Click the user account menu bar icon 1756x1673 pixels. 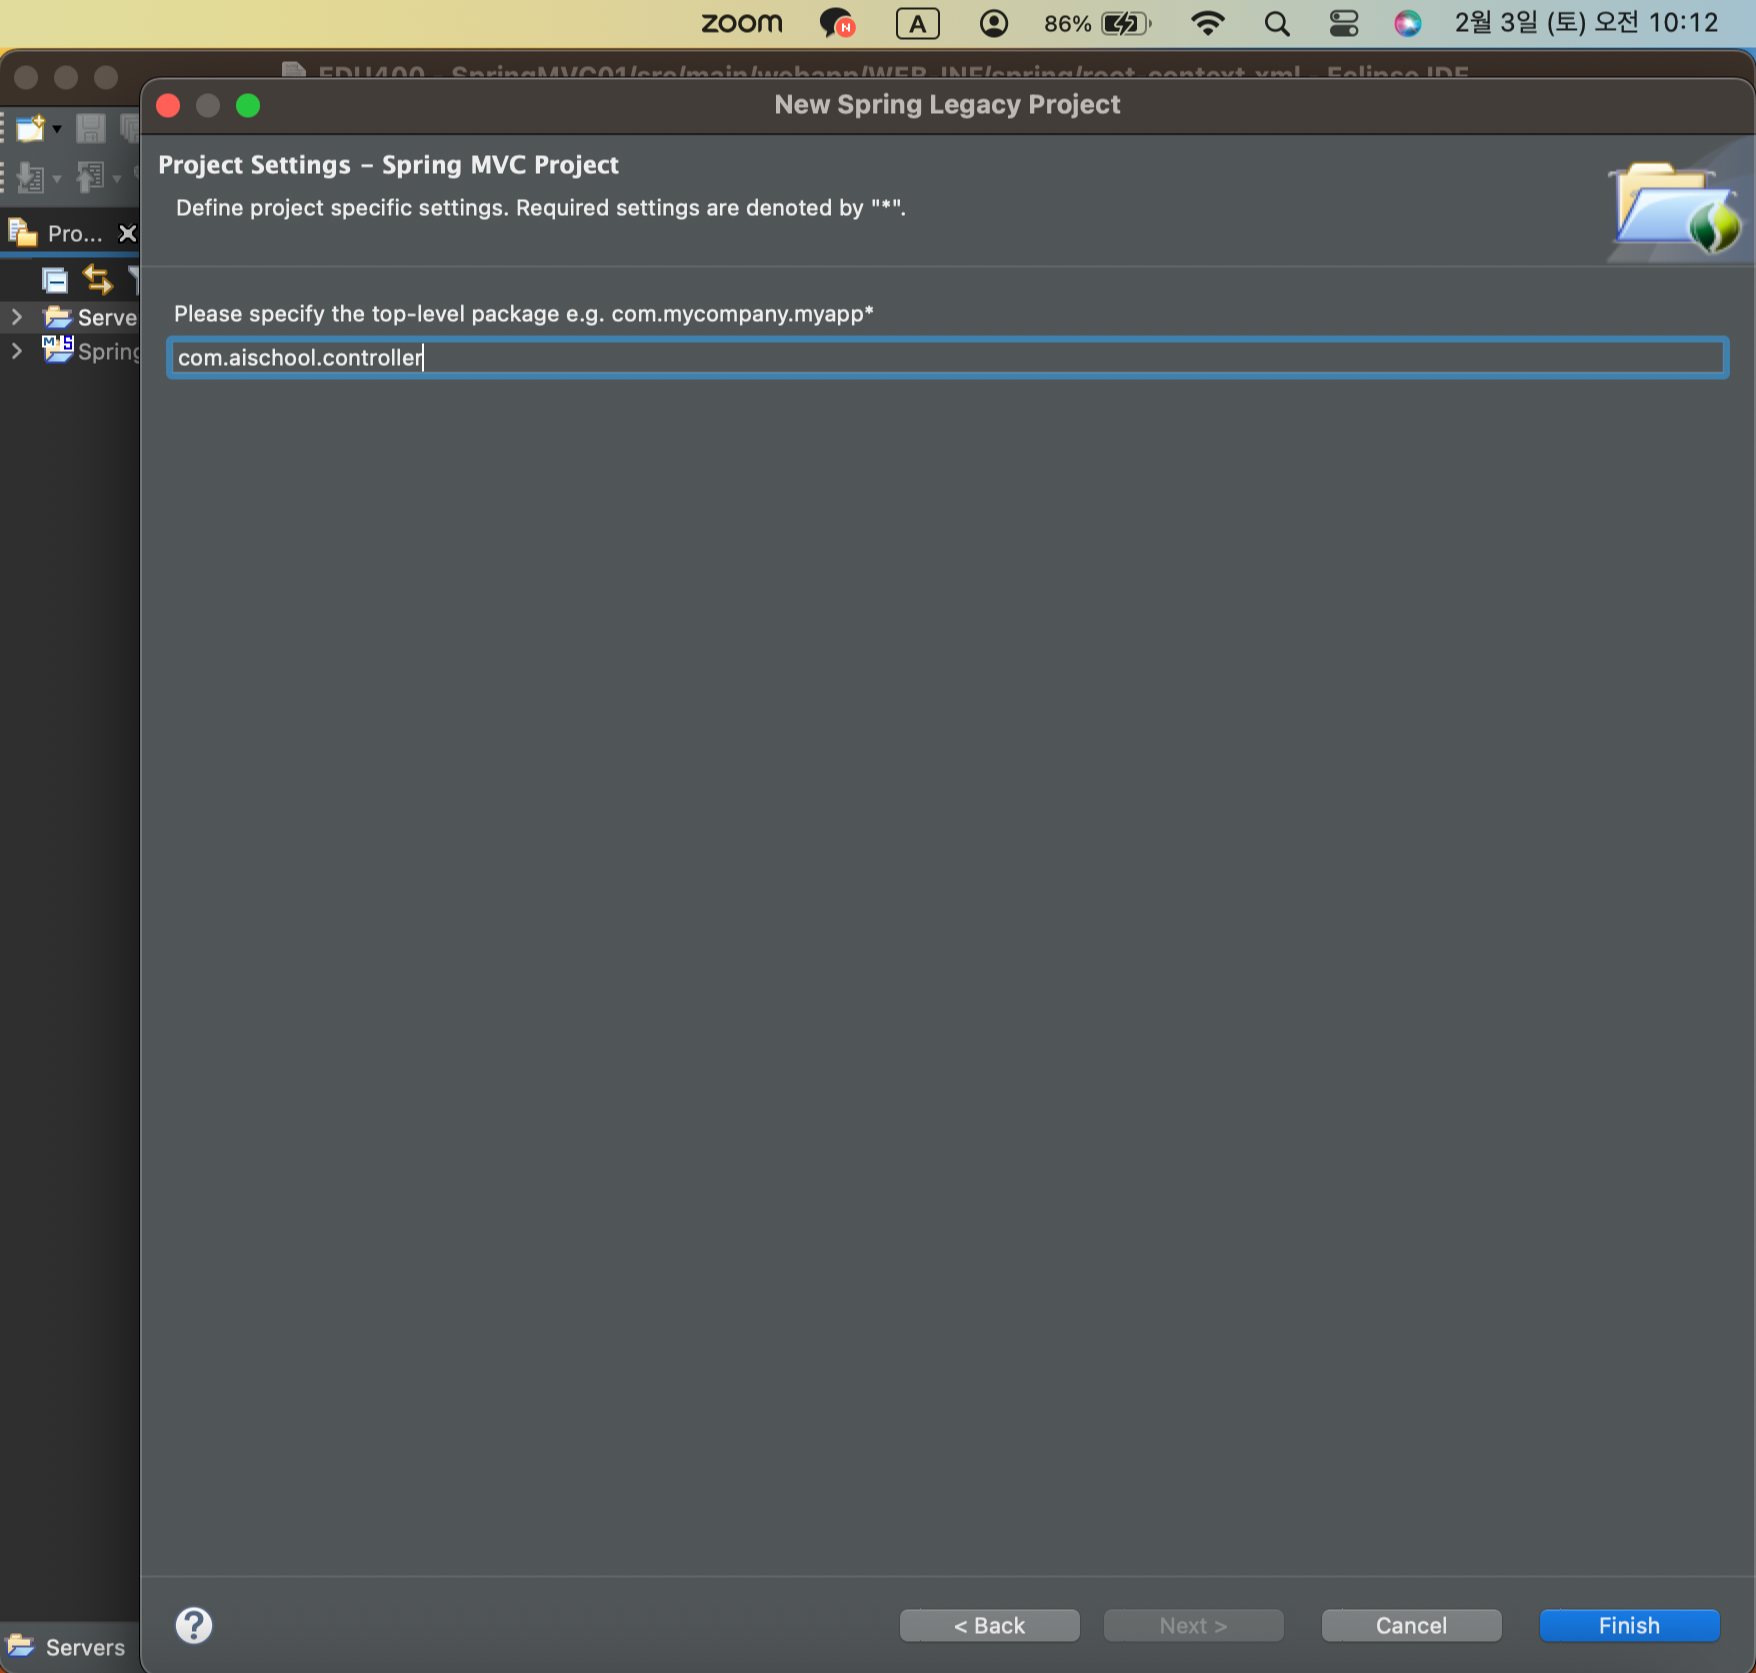tap(993, 23)
